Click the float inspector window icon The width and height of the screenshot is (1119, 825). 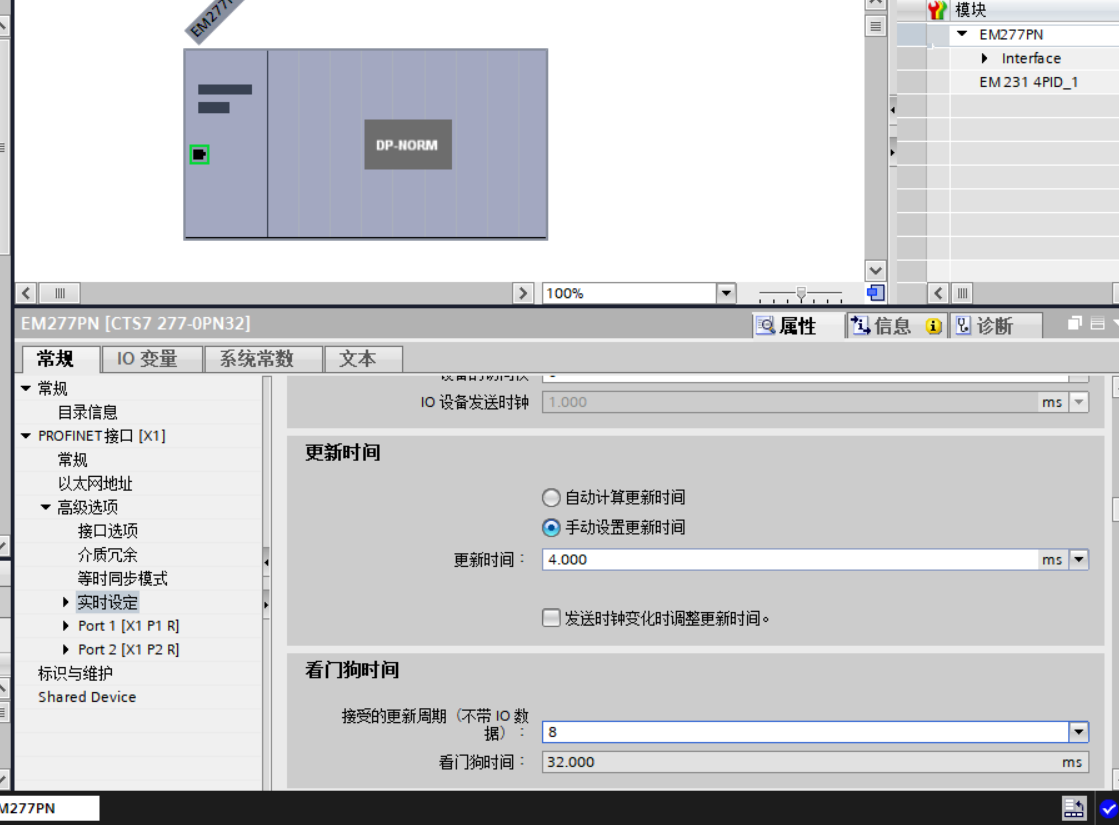click(1075, 323)
